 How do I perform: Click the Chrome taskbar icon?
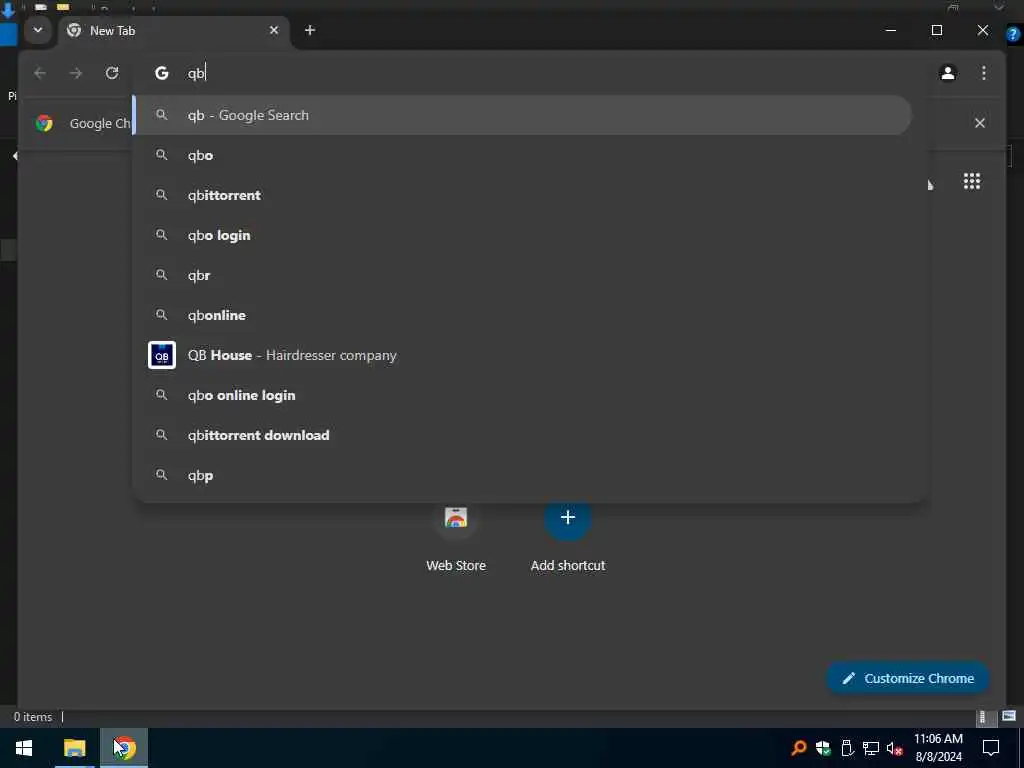[124, 748]
